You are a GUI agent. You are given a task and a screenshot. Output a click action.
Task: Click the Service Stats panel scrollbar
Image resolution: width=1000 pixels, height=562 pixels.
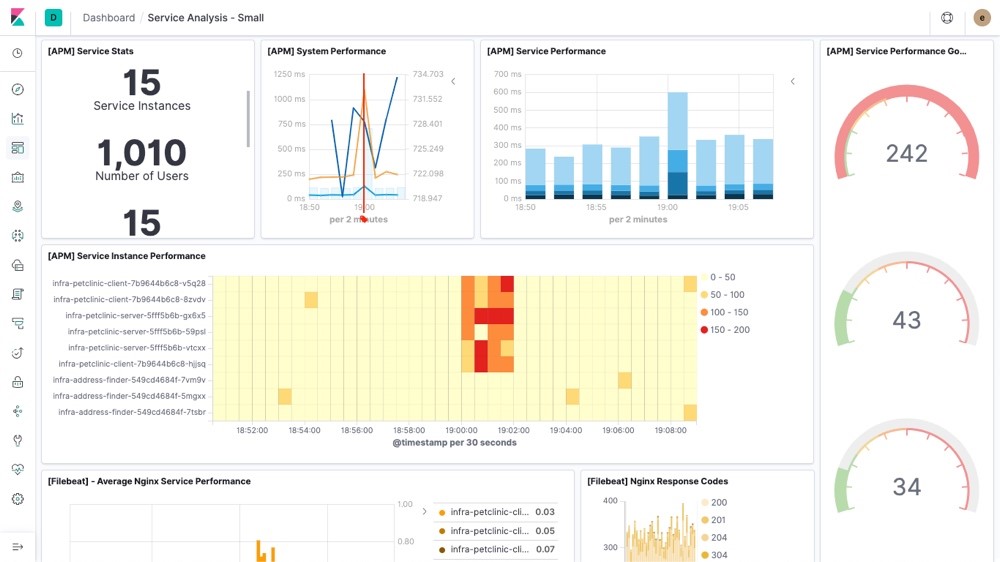248,119
